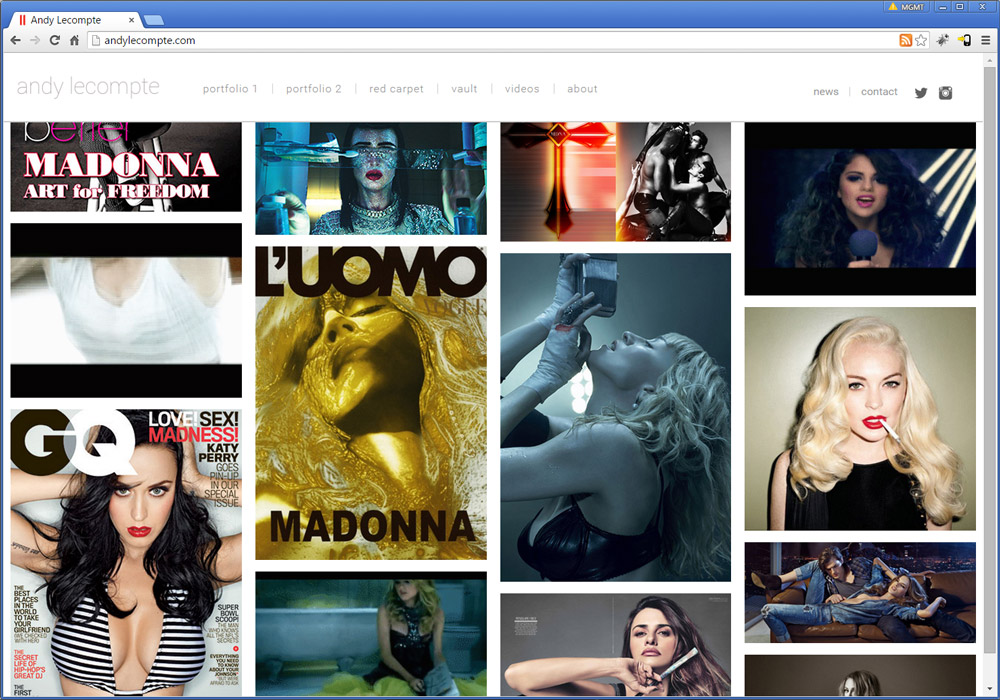This screenshot has height=700, width=1000.
Task: Go back to the previous page
Action: 16,40
